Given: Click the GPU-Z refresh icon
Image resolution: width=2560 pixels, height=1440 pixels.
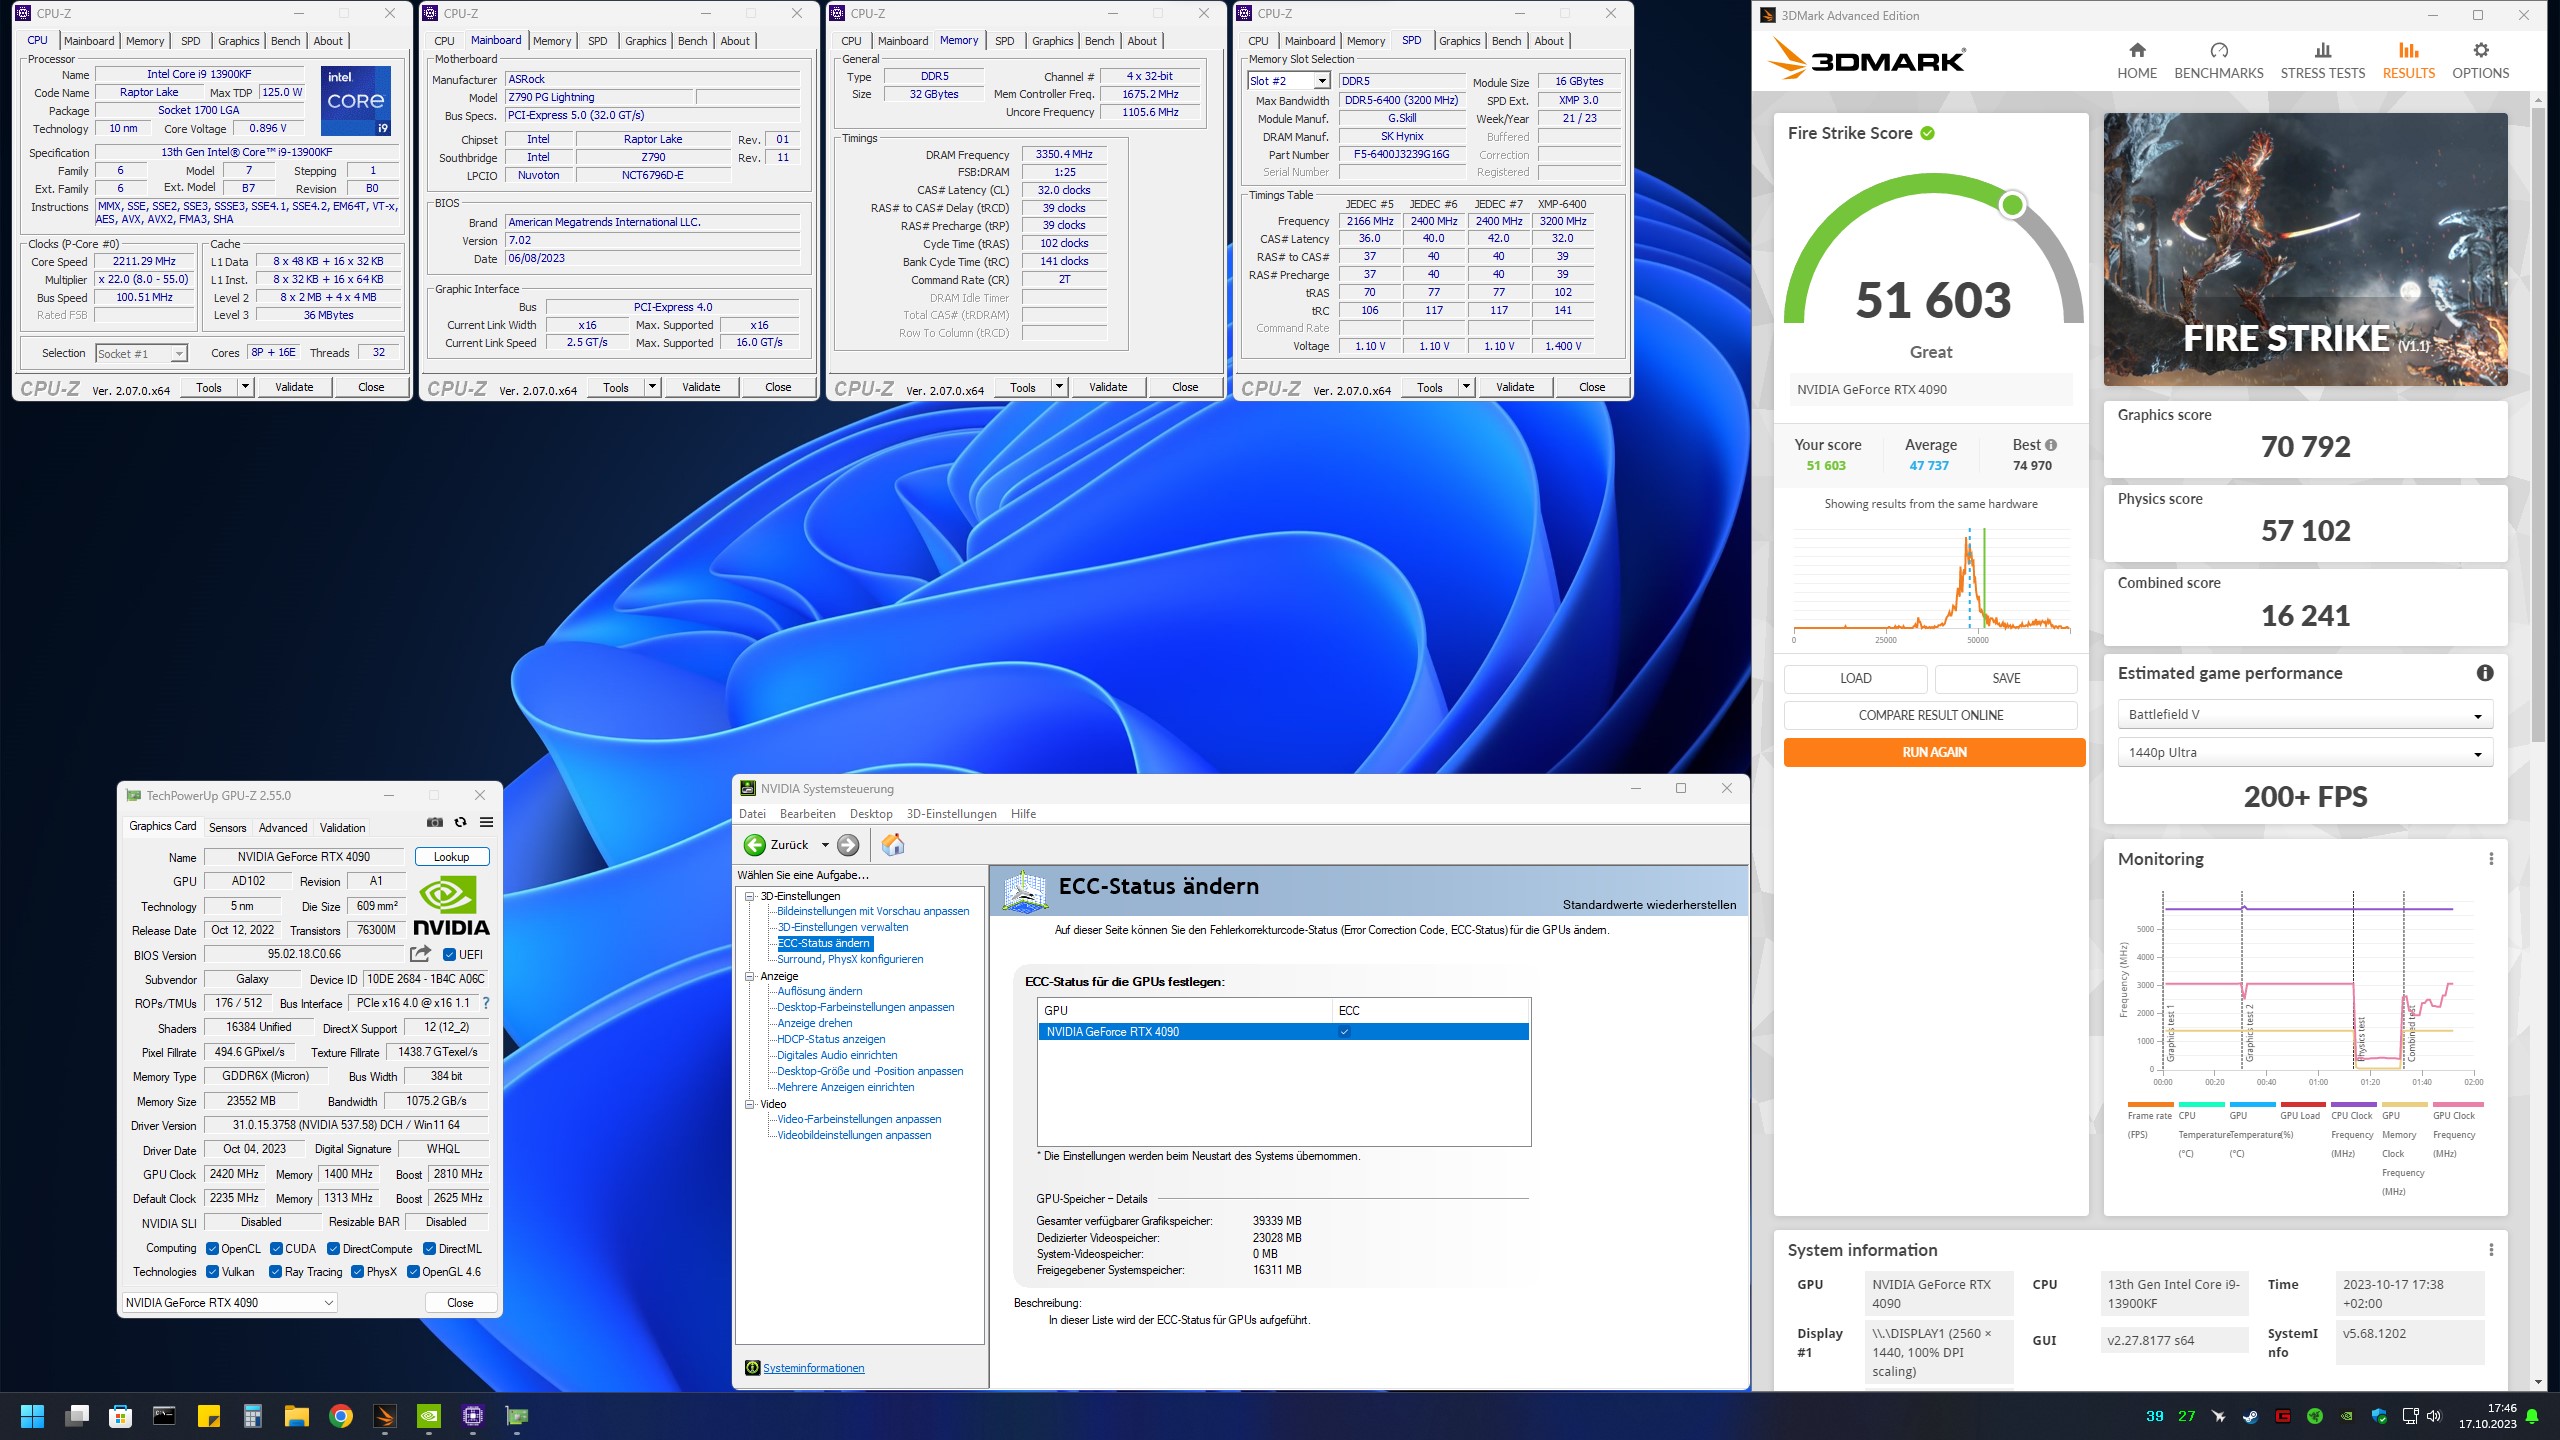Looking at the screenshot, I should (461, 822).
